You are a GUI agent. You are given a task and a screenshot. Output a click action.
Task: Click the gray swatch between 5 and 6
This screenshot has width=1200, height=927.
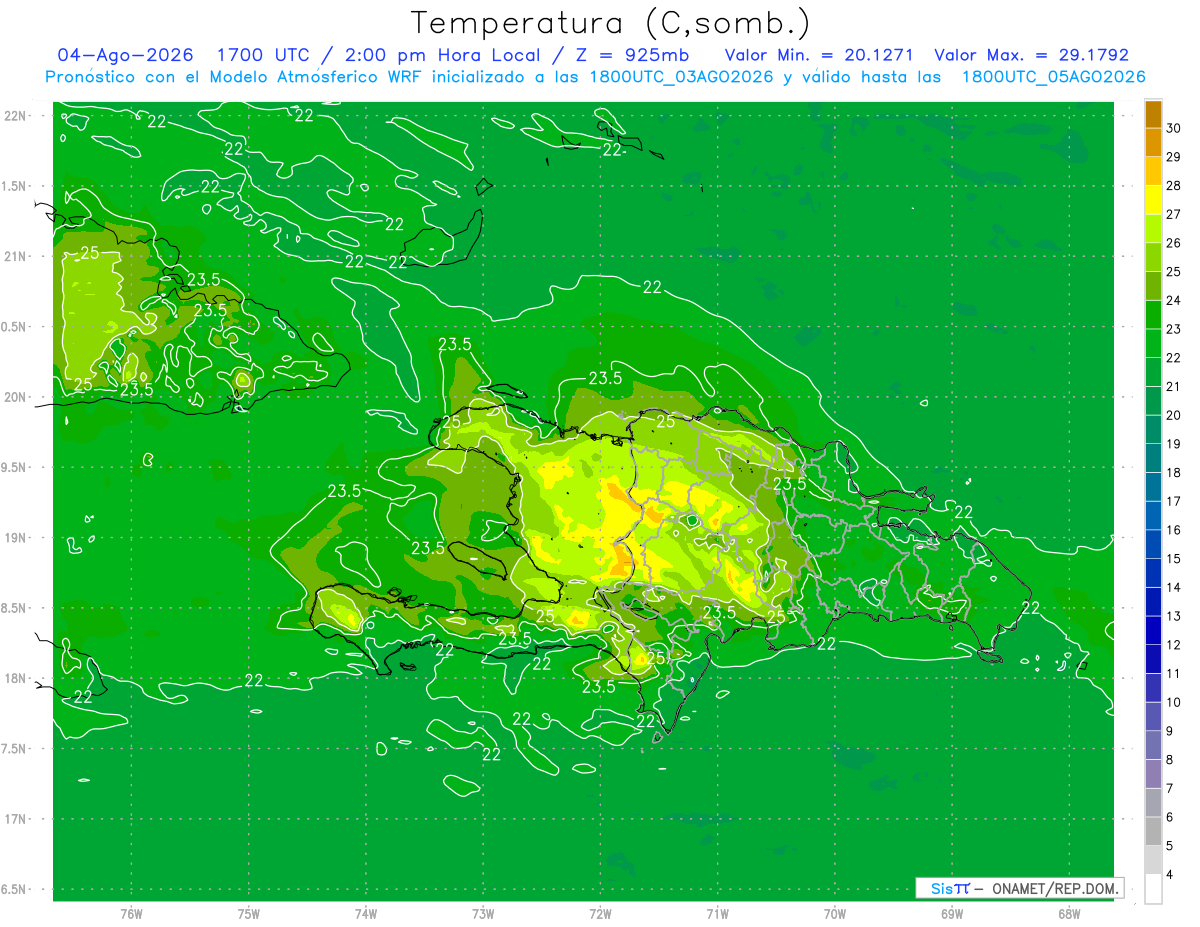click(1153, 831)
